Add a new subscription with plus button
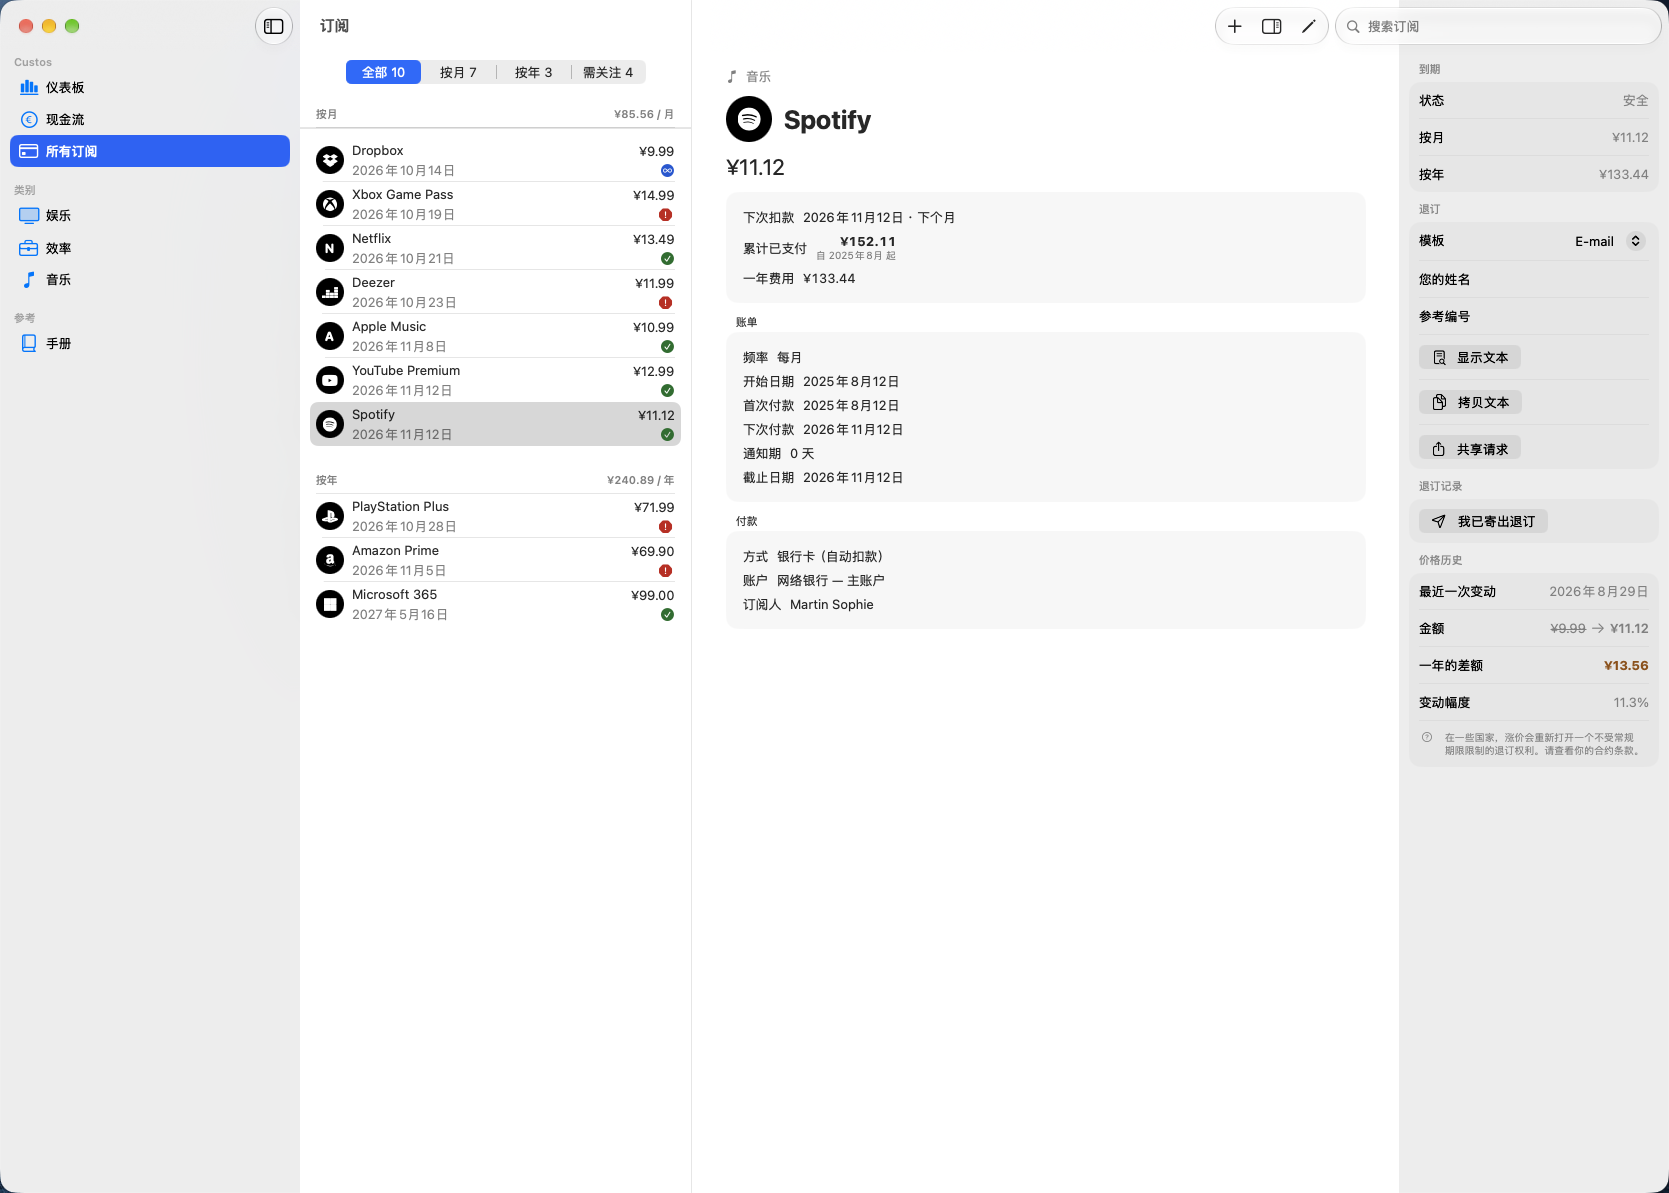 [1235, 27]
